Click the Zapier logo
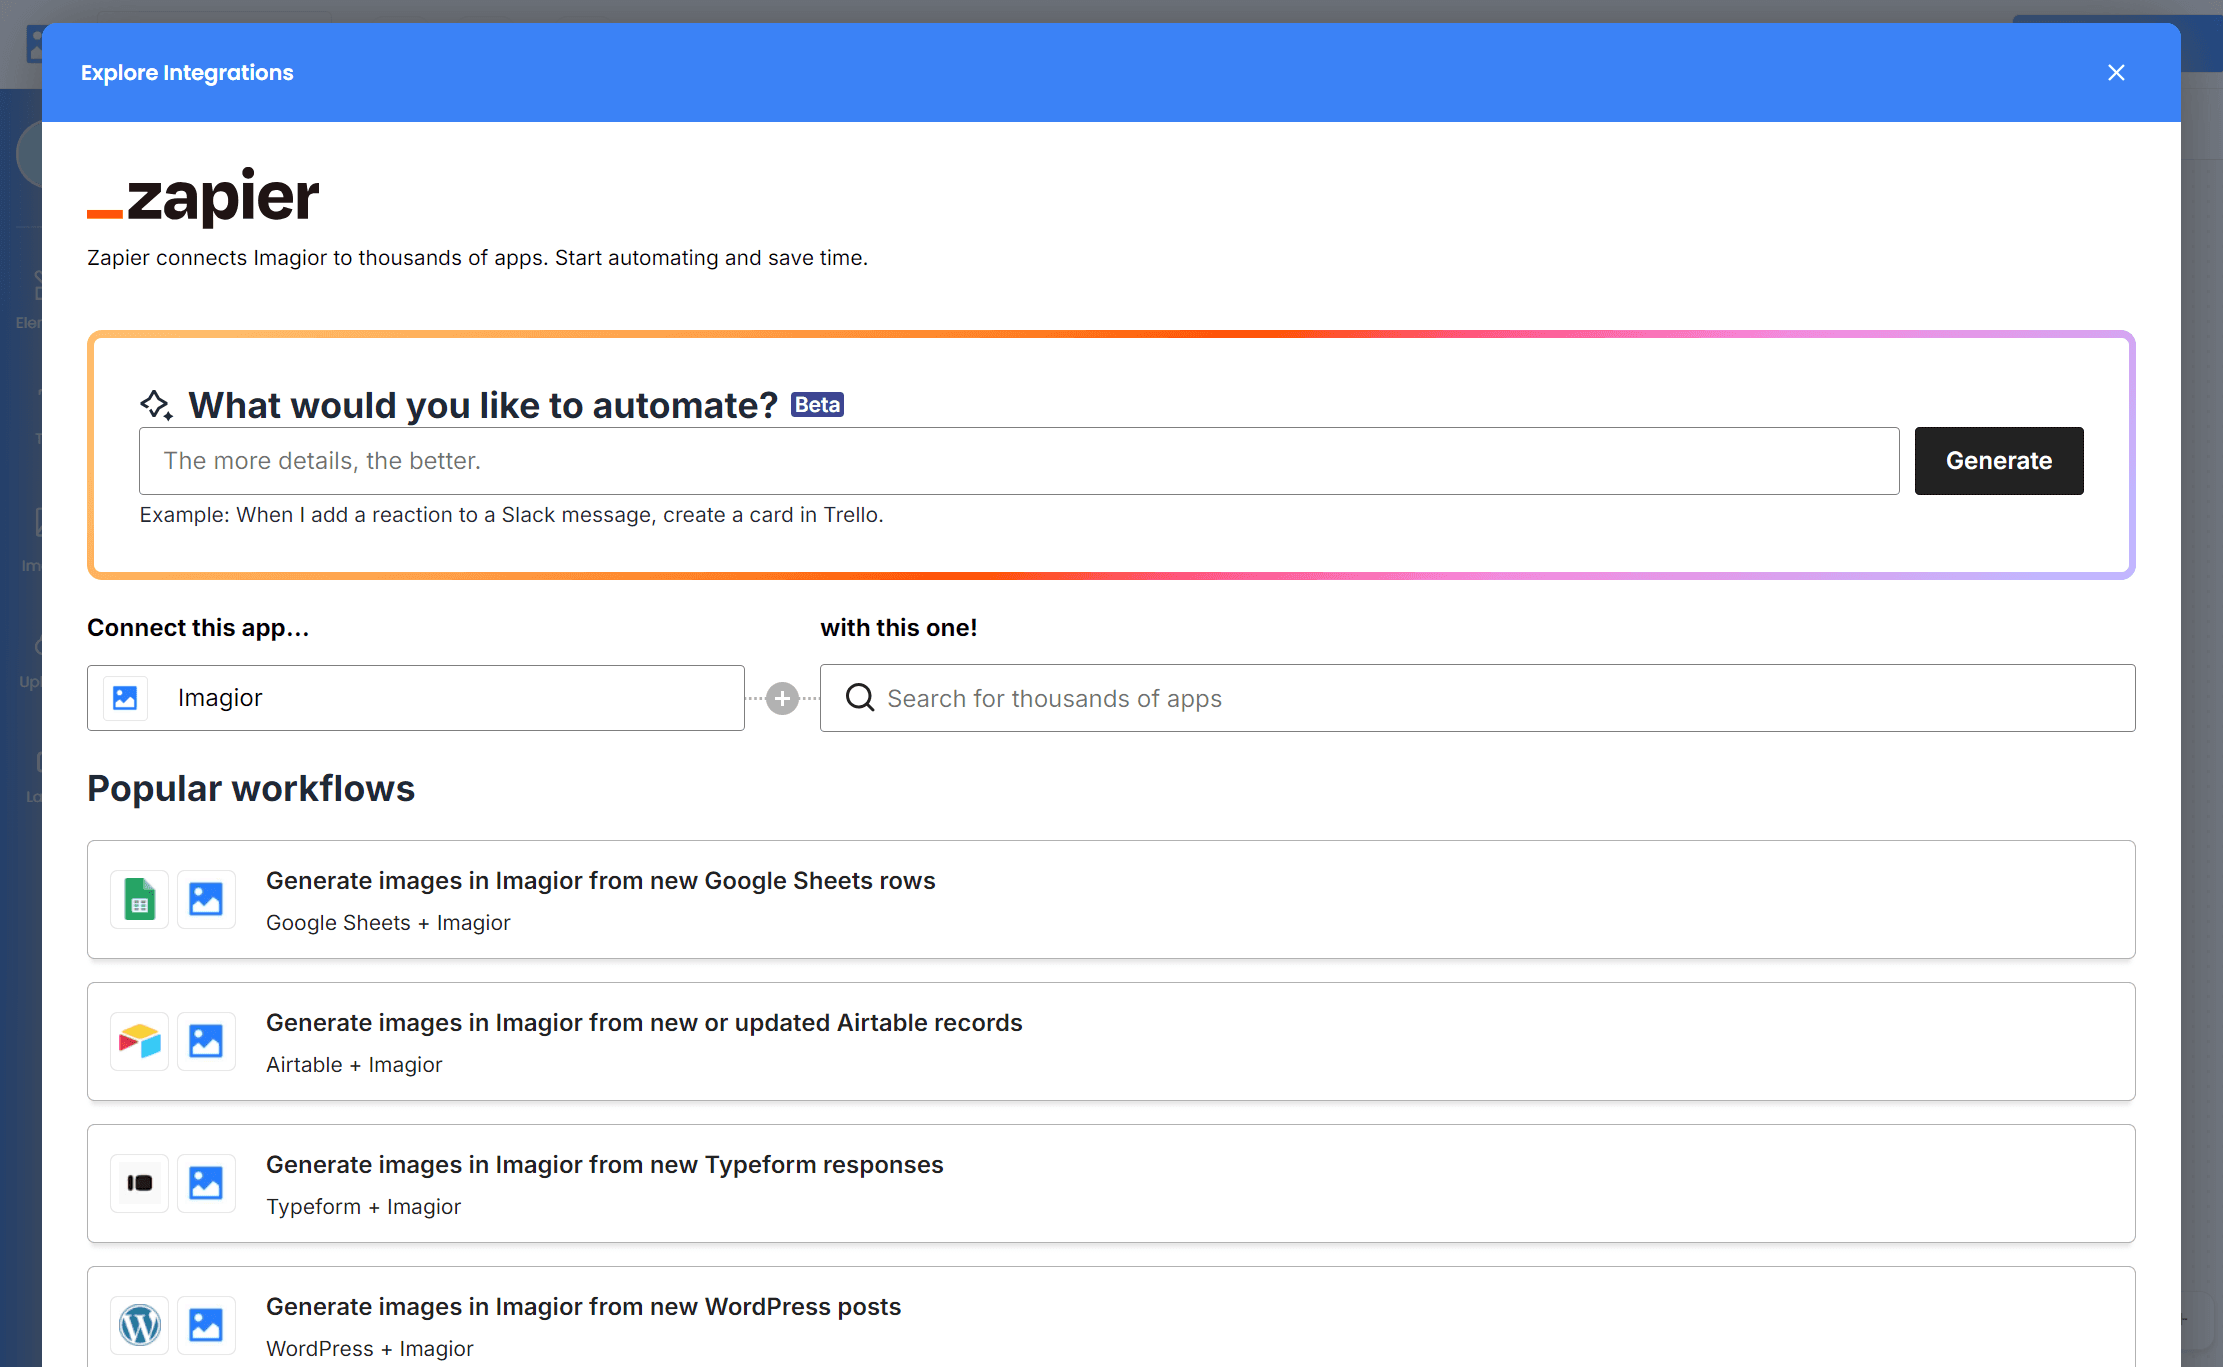Image resolution: width=2223 pixels, height=1367 pixels. pyautogui.click(x=203, y=196)
